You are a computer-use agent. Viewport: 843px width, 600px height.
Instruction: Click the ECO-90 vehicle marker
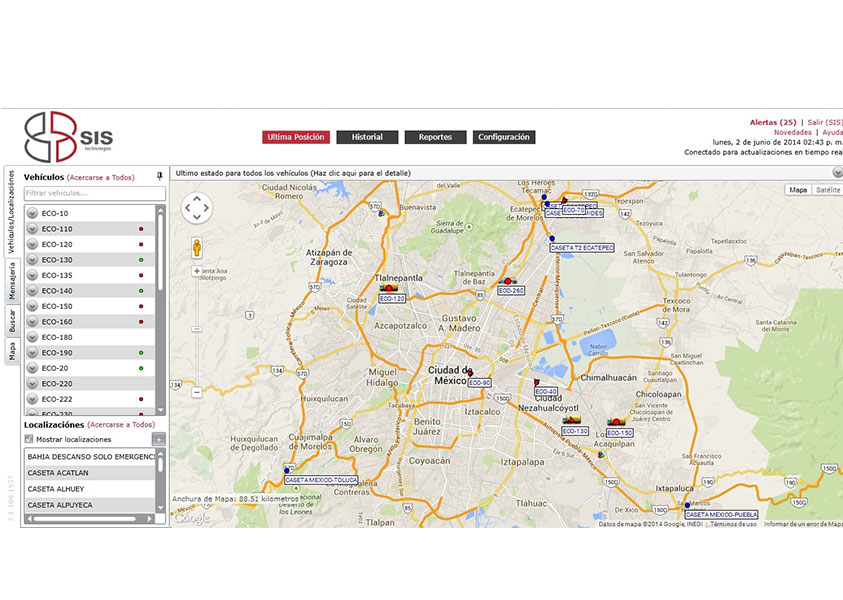[x=470, y=373]
